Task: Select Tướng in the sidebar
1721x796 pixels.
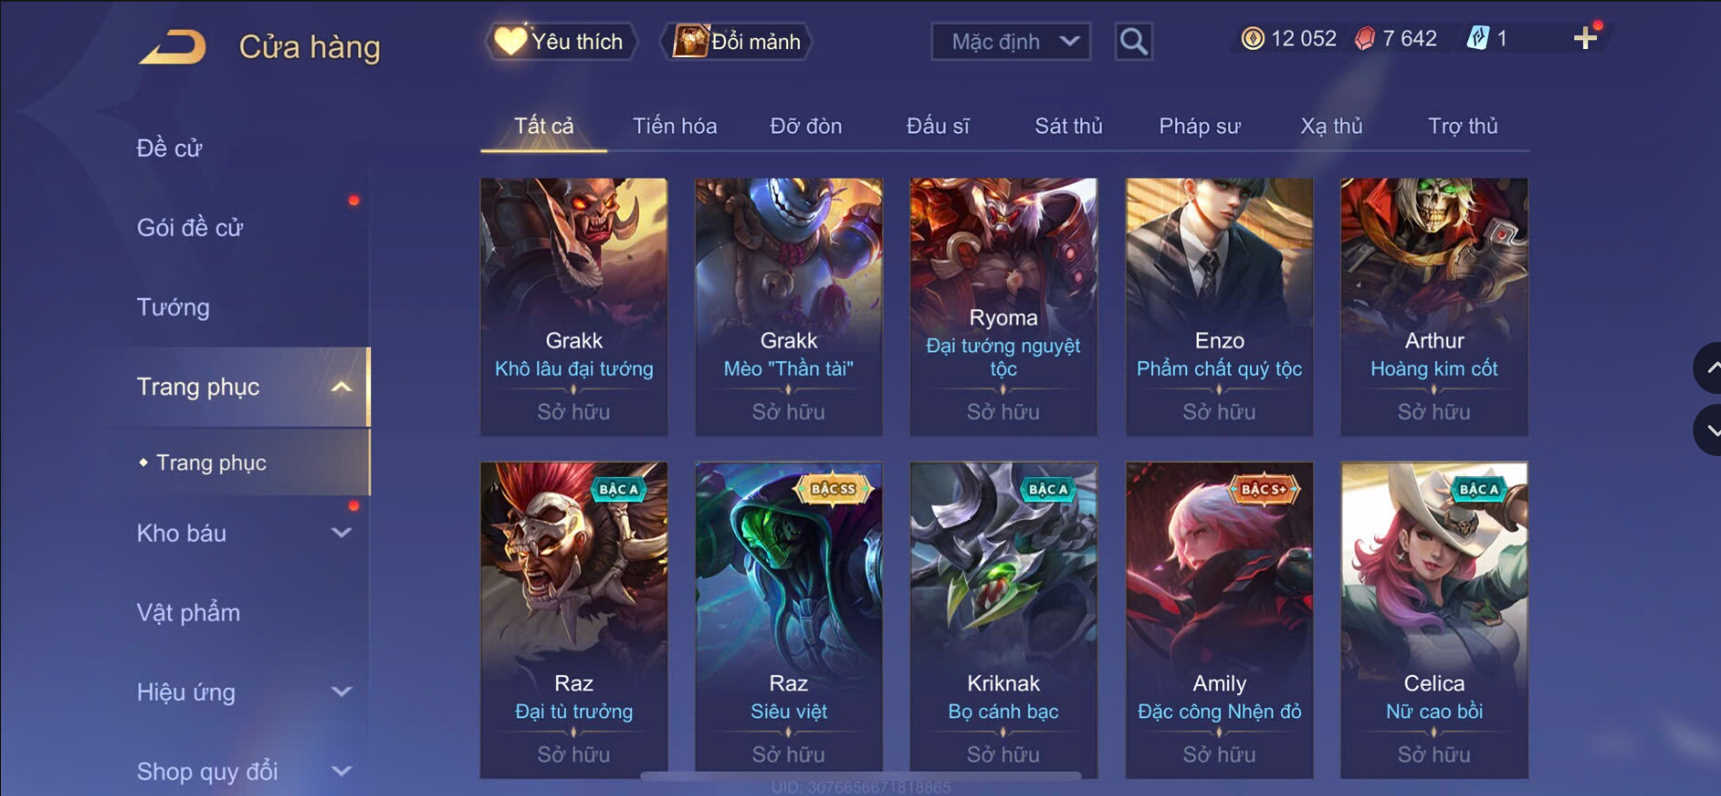Action: point(173,307)
